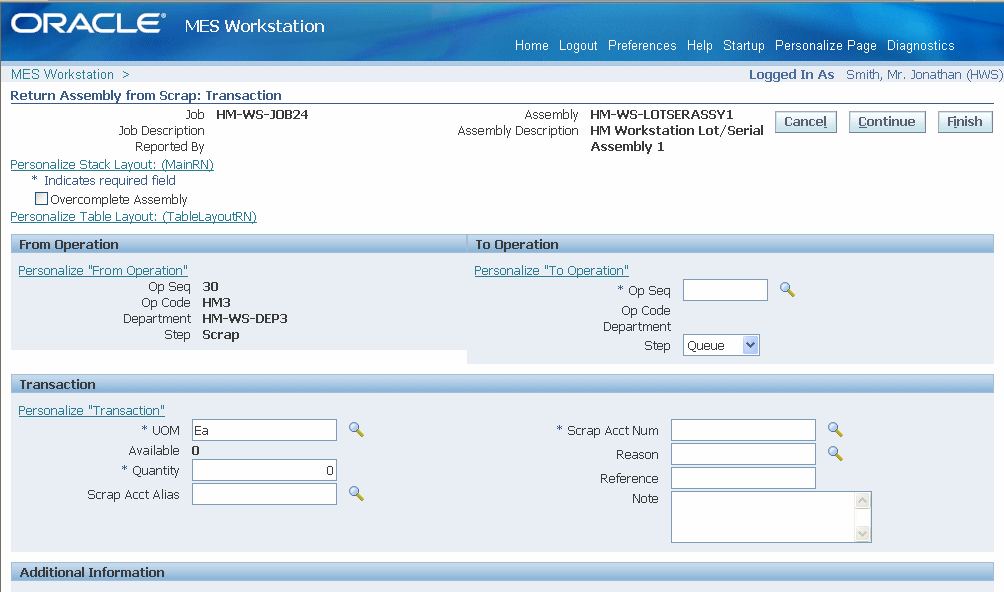The image size is (1004, 592).
Task: Click the Transaction section header
Action: pyautogui.click(x=502, y=384)
